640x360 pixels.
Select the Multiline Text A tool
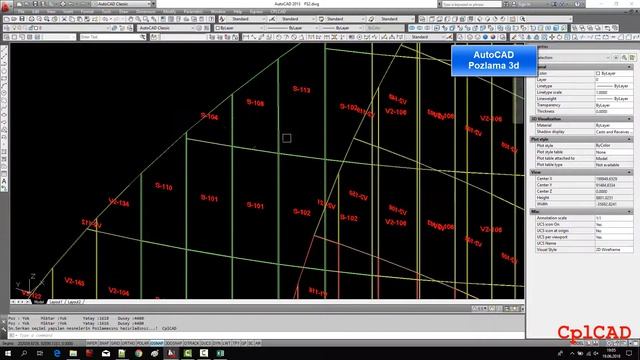pos(4,181)
